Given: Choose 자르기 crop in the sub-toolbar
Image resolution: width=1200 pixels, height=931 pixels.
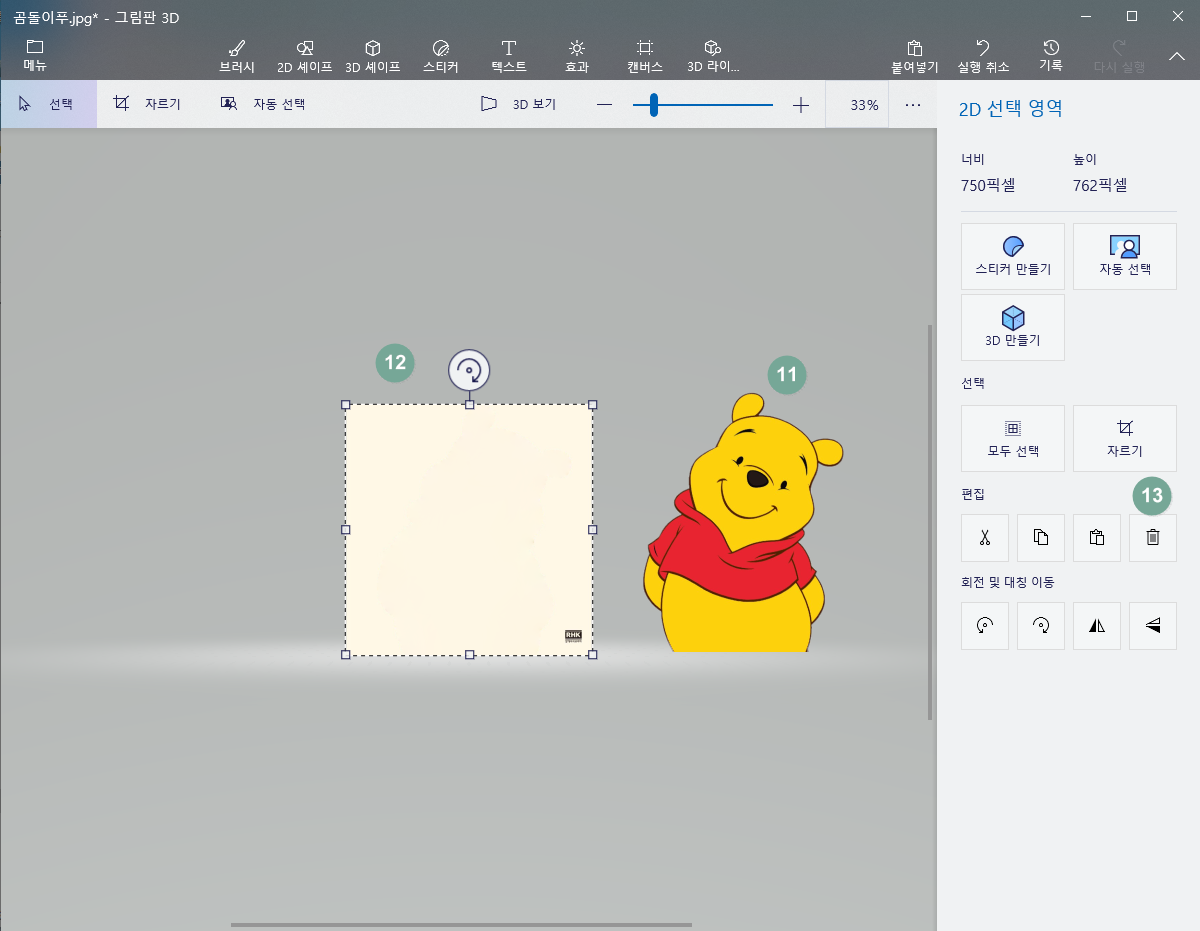Looking at the screenshot, I should [x=147, y=104].
